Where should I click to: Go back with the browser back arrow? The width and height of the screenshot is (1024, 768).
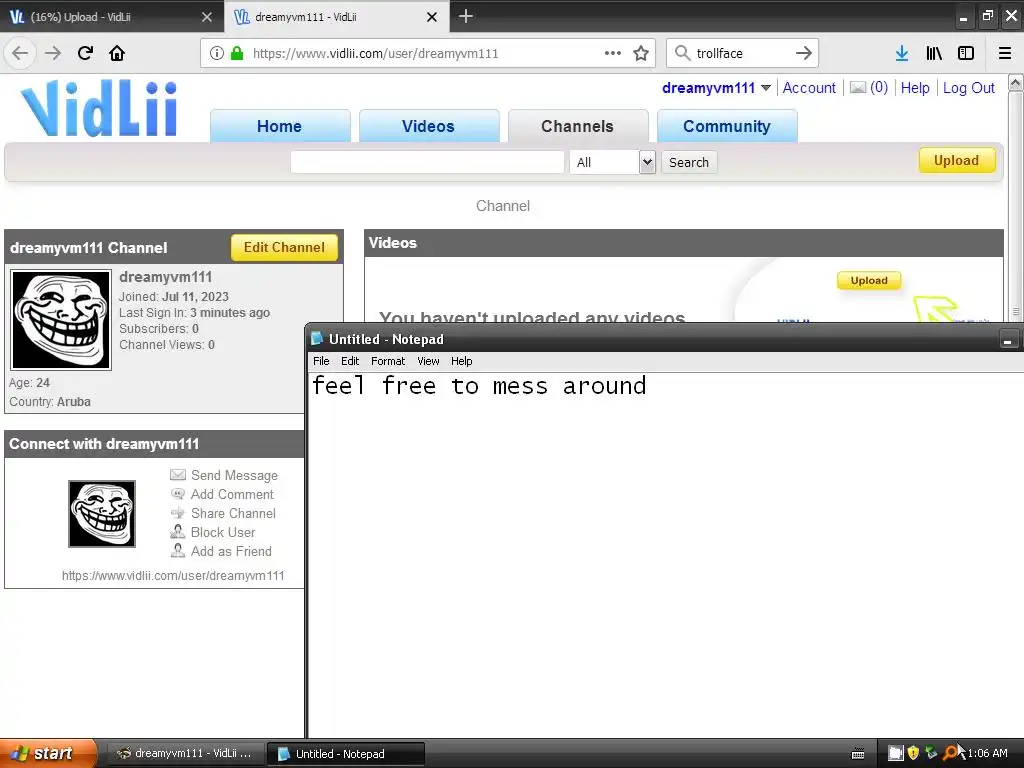(x=20, y=53)
